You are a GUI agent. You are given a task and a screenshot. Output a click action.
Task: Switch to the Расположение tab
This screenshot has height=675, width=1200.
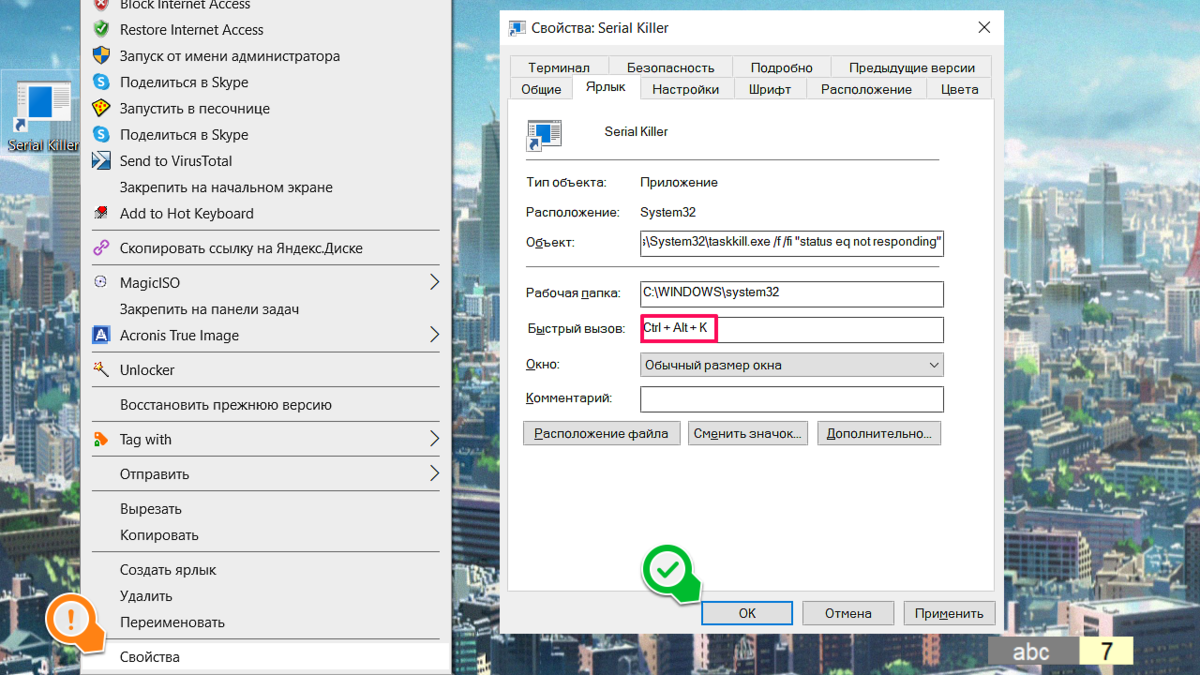tap(866, 89)
